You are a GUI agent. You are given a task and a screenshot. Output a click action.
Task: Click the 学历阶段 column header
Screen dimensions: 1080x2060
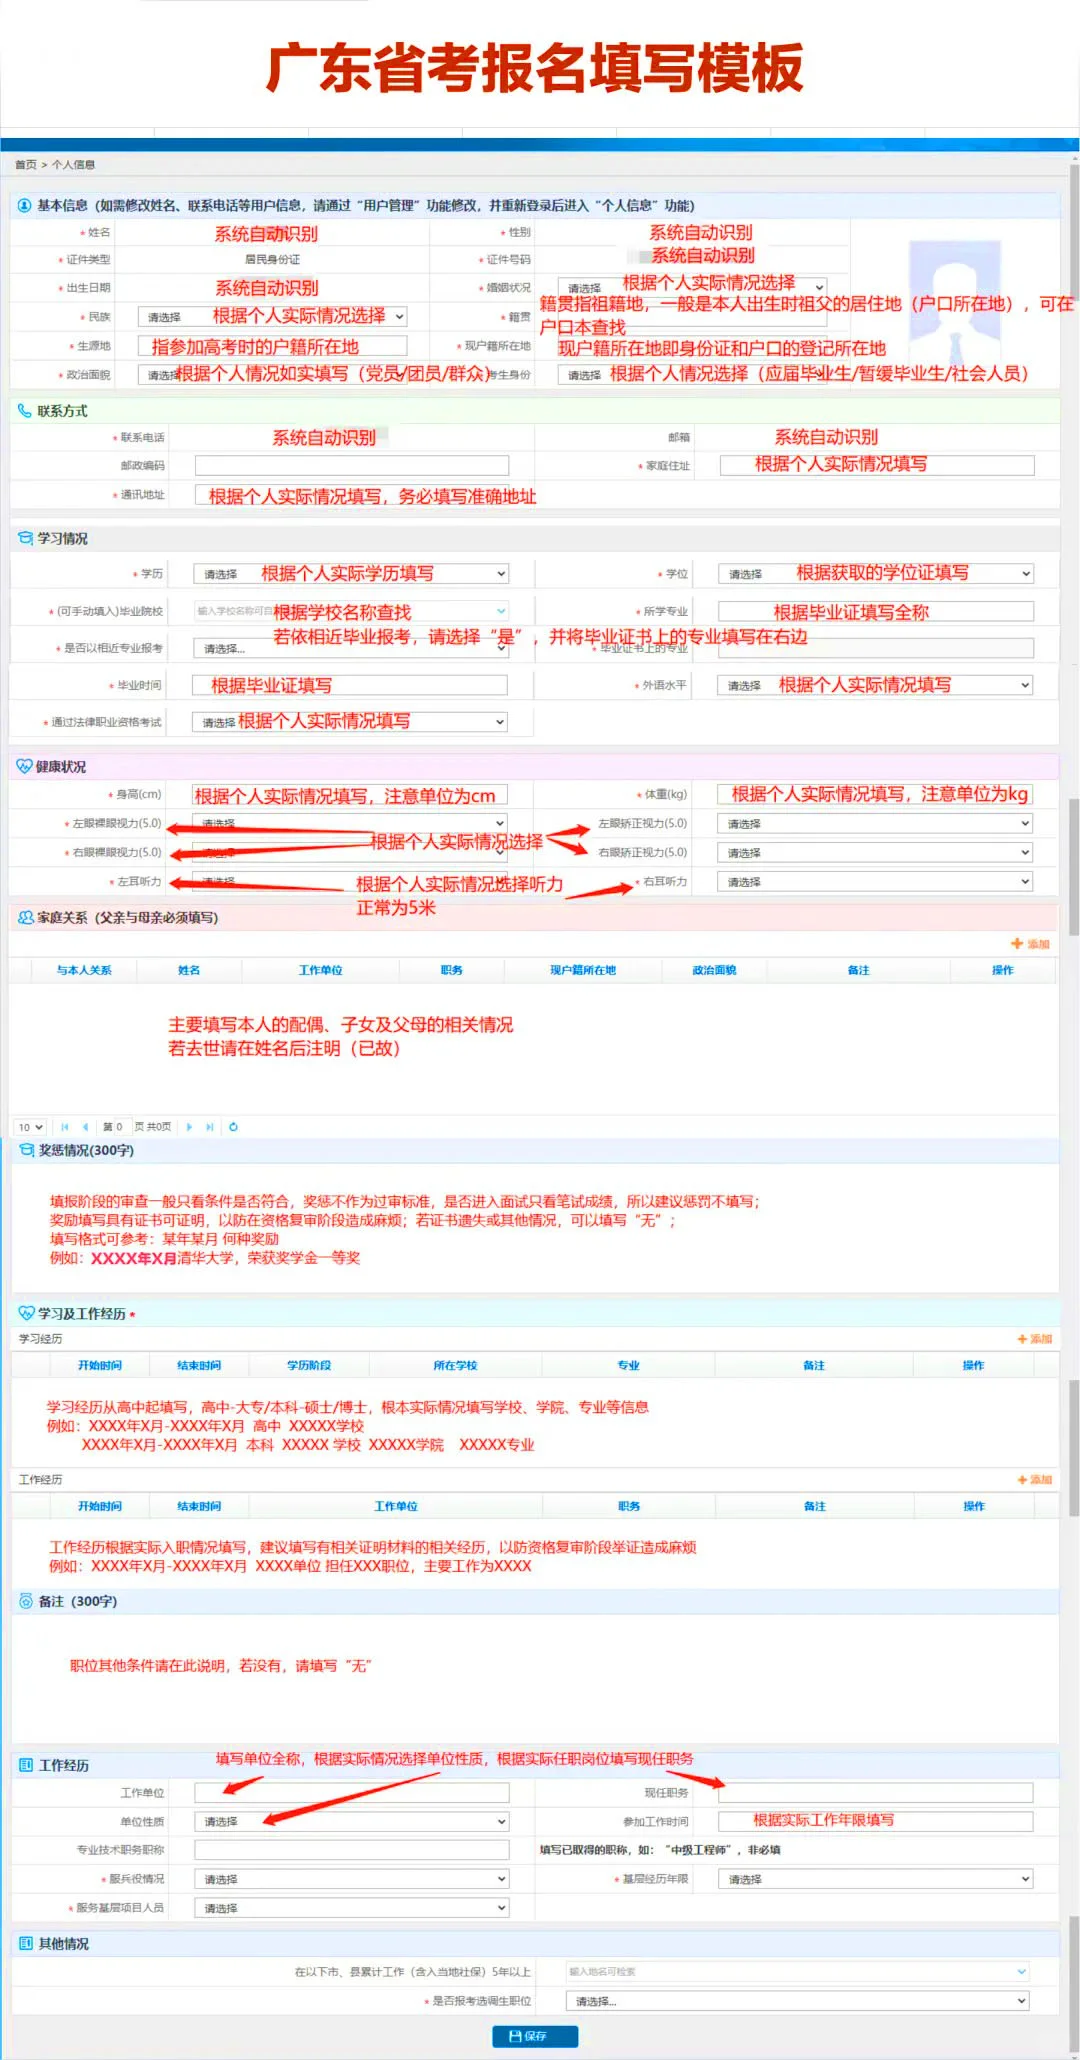point(309,1366)
